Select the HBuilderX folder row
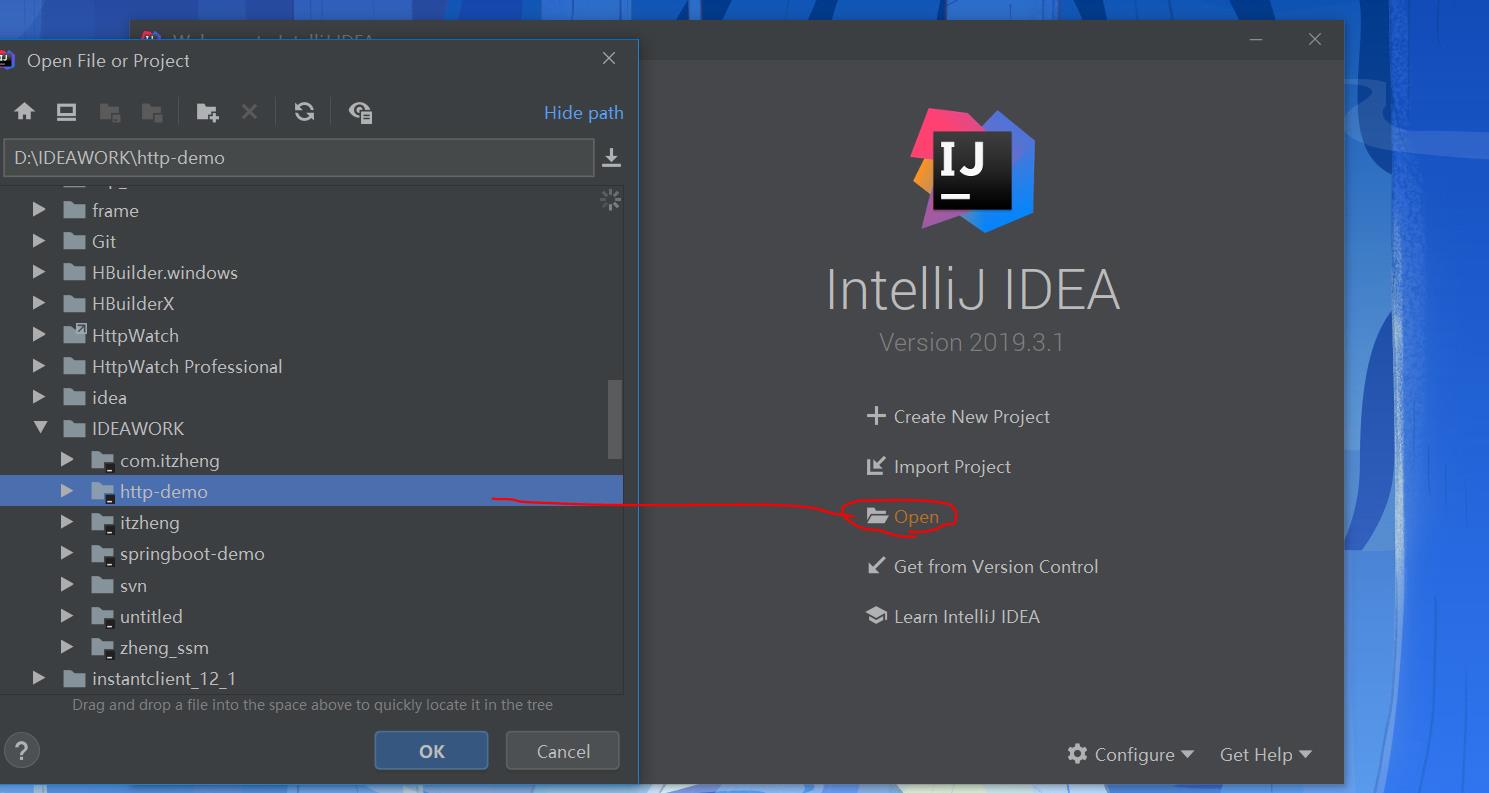Image resolution: width=1489 pixels, height=793 pixels. [311, 303]
